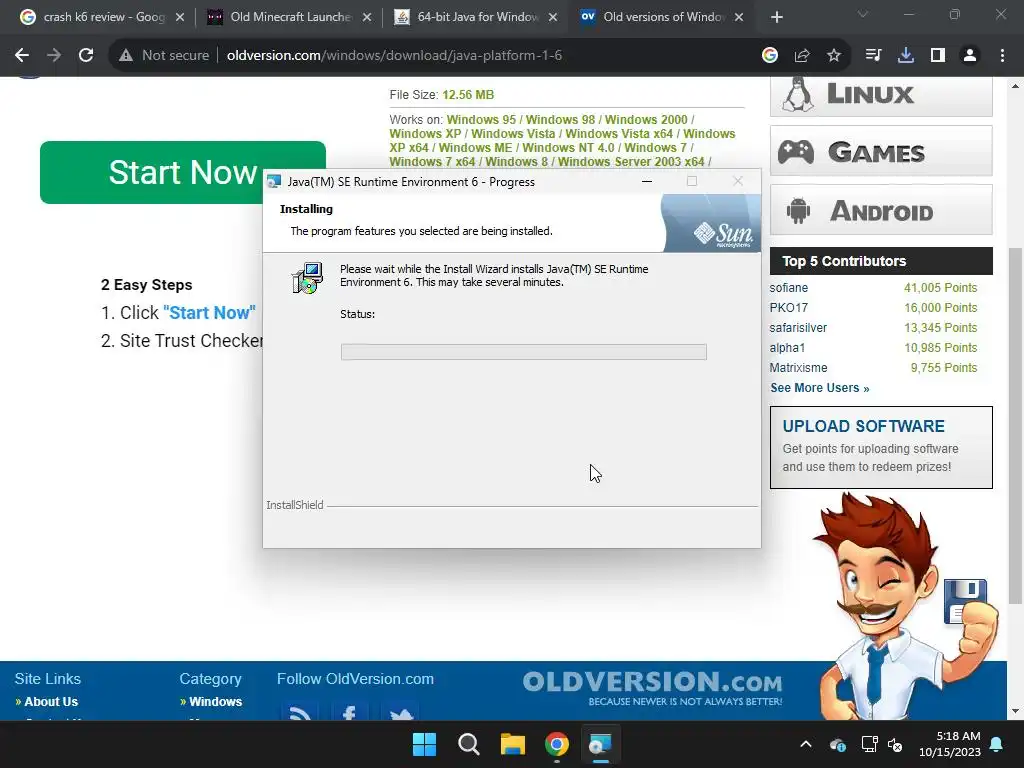Toggle the side panel icon
This screenshot has width=1024, height=768.
(938, 56)
